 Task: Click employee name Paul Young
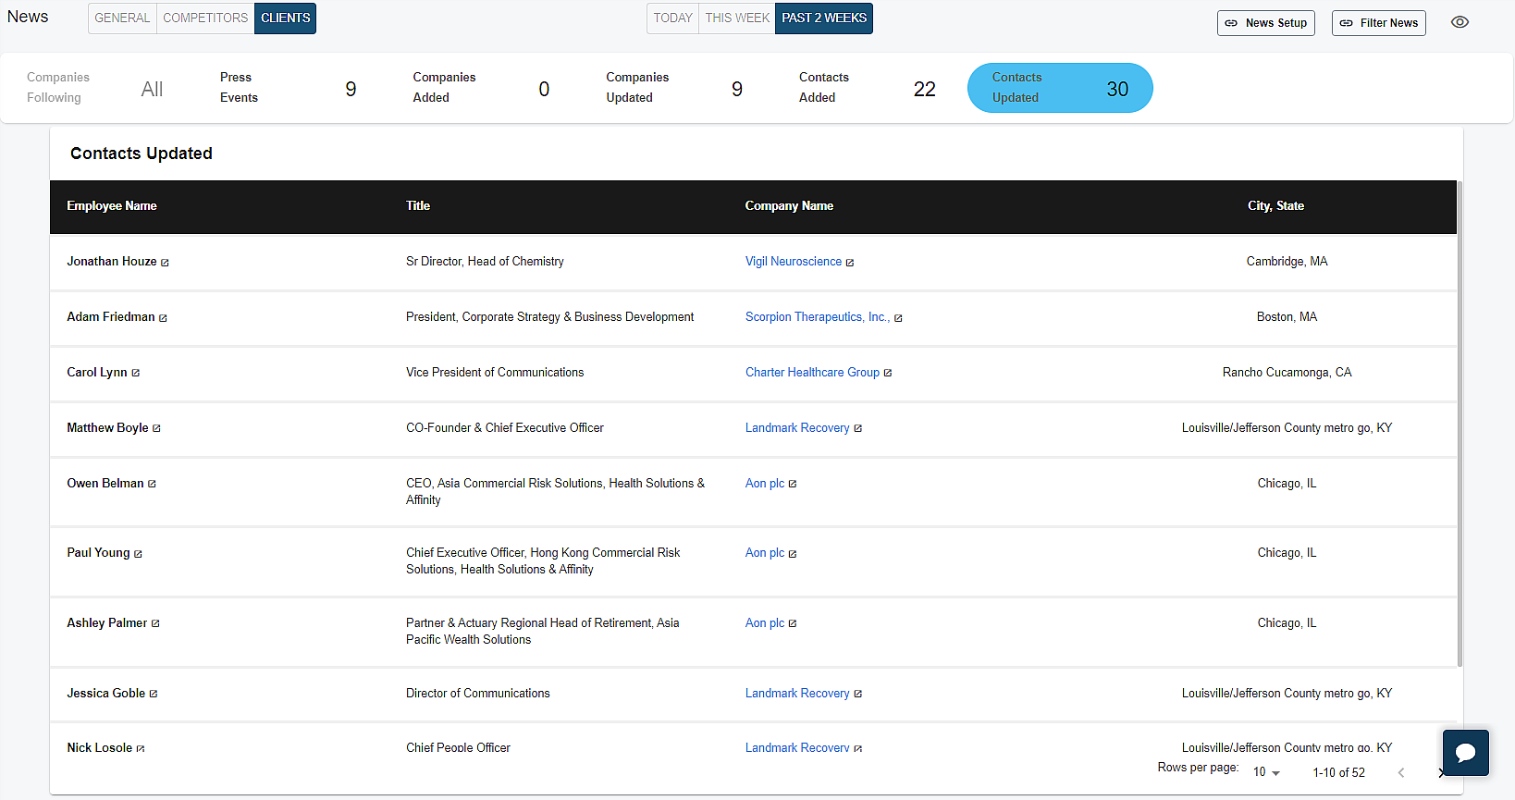point(98,553)
